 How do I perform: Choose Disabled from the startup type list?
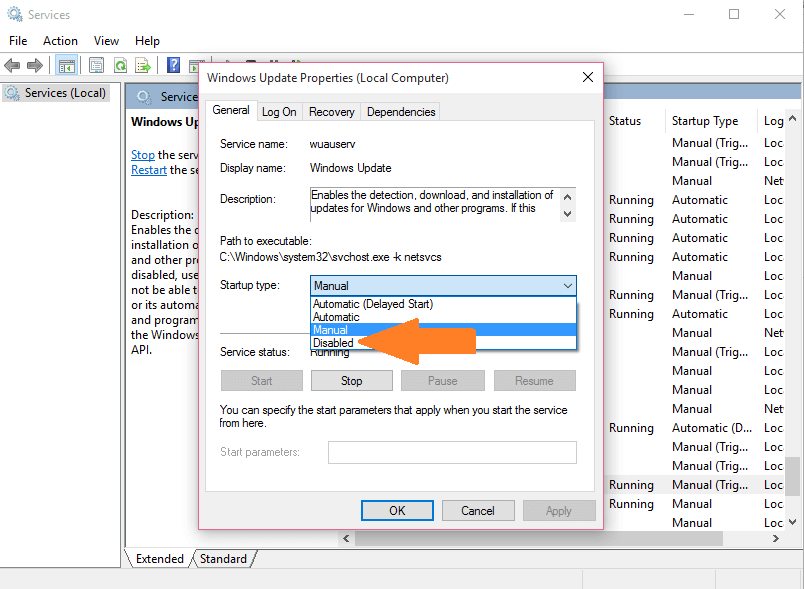pos(443,342)
